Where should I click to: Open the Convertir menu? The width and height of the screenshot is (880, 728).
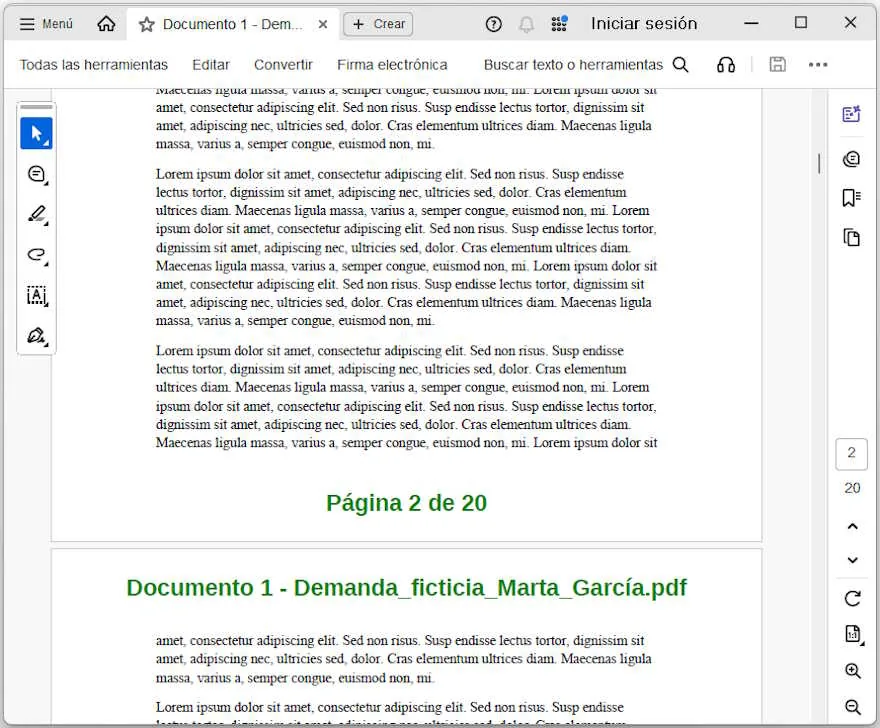click(283, 65)
